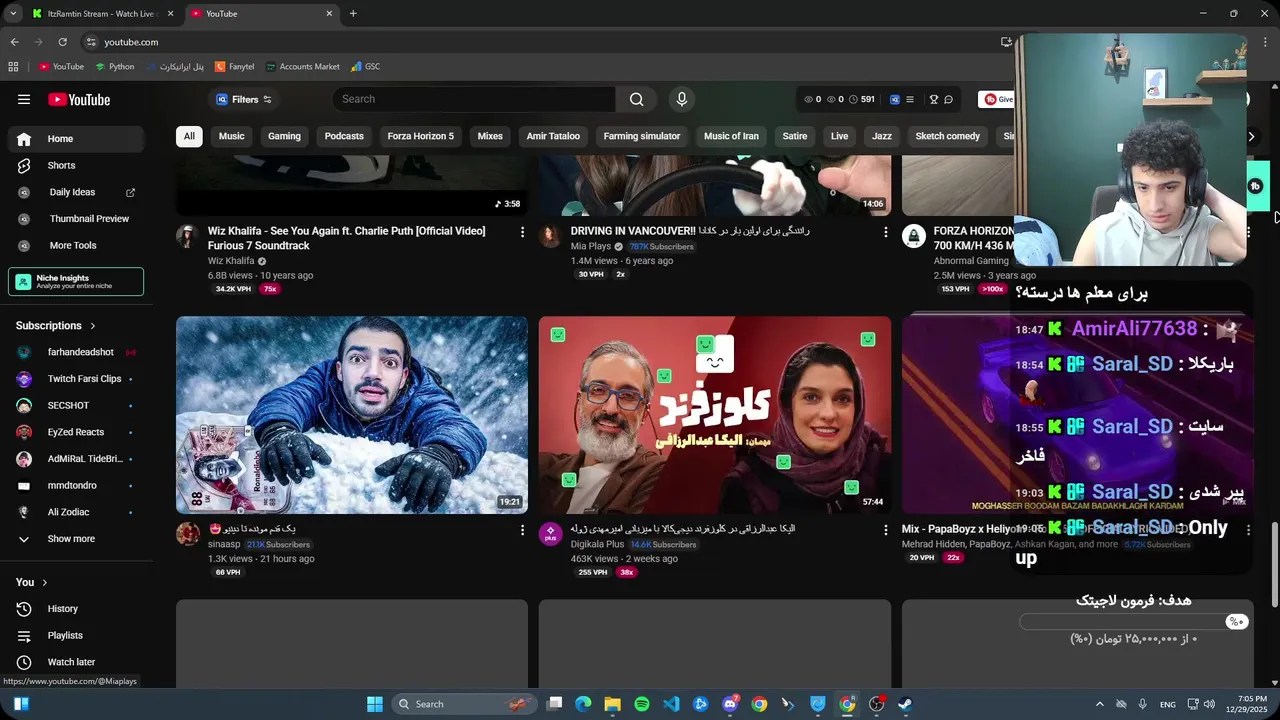Open the YouTube hamburger guide menu
The image size is (1280, 720).
24,99
